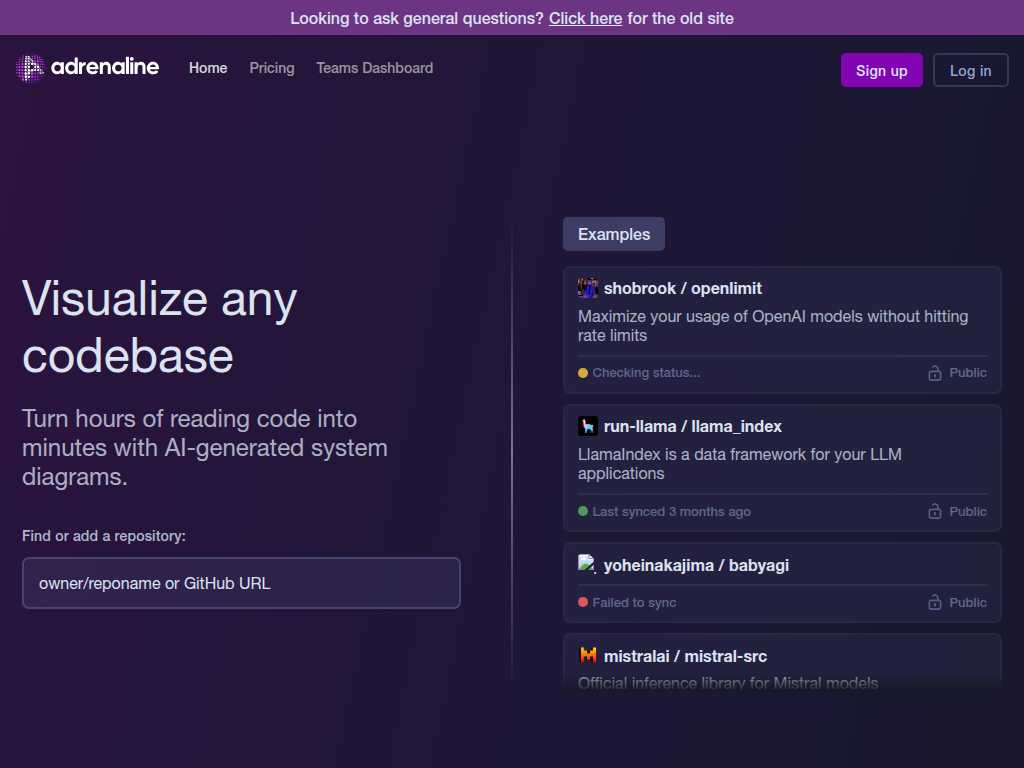Open the run-llama avatar icon
Screen dimensions: 1024x768
click(x=588, y=426)
